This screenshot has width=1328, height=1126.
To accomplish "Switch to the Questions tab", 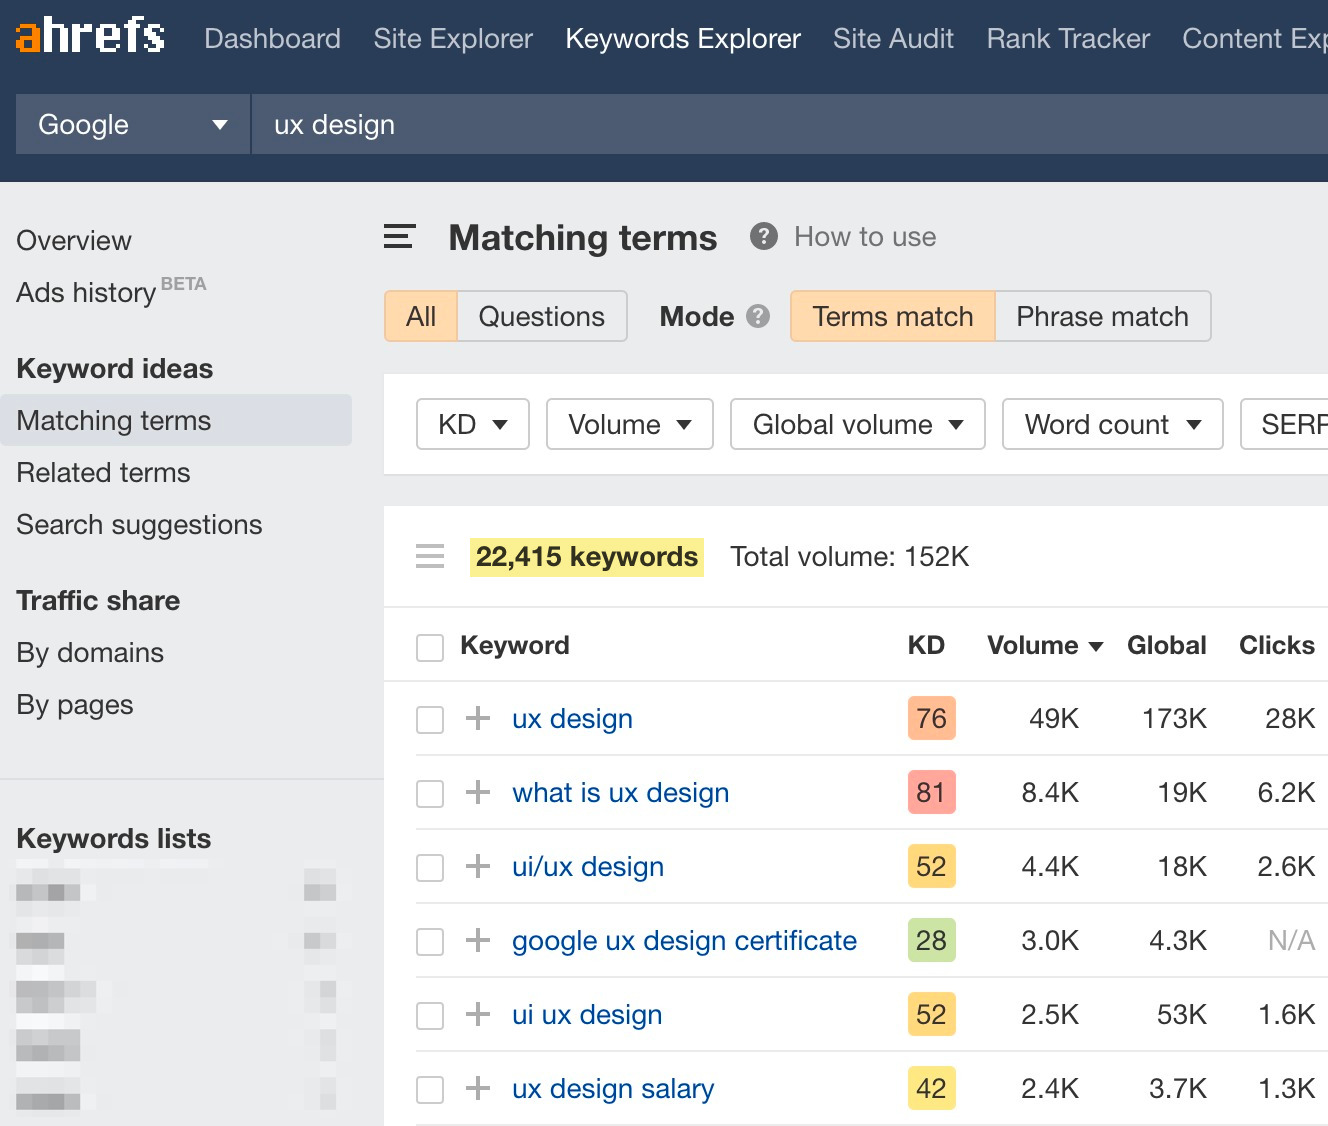I will click(541, 316).
